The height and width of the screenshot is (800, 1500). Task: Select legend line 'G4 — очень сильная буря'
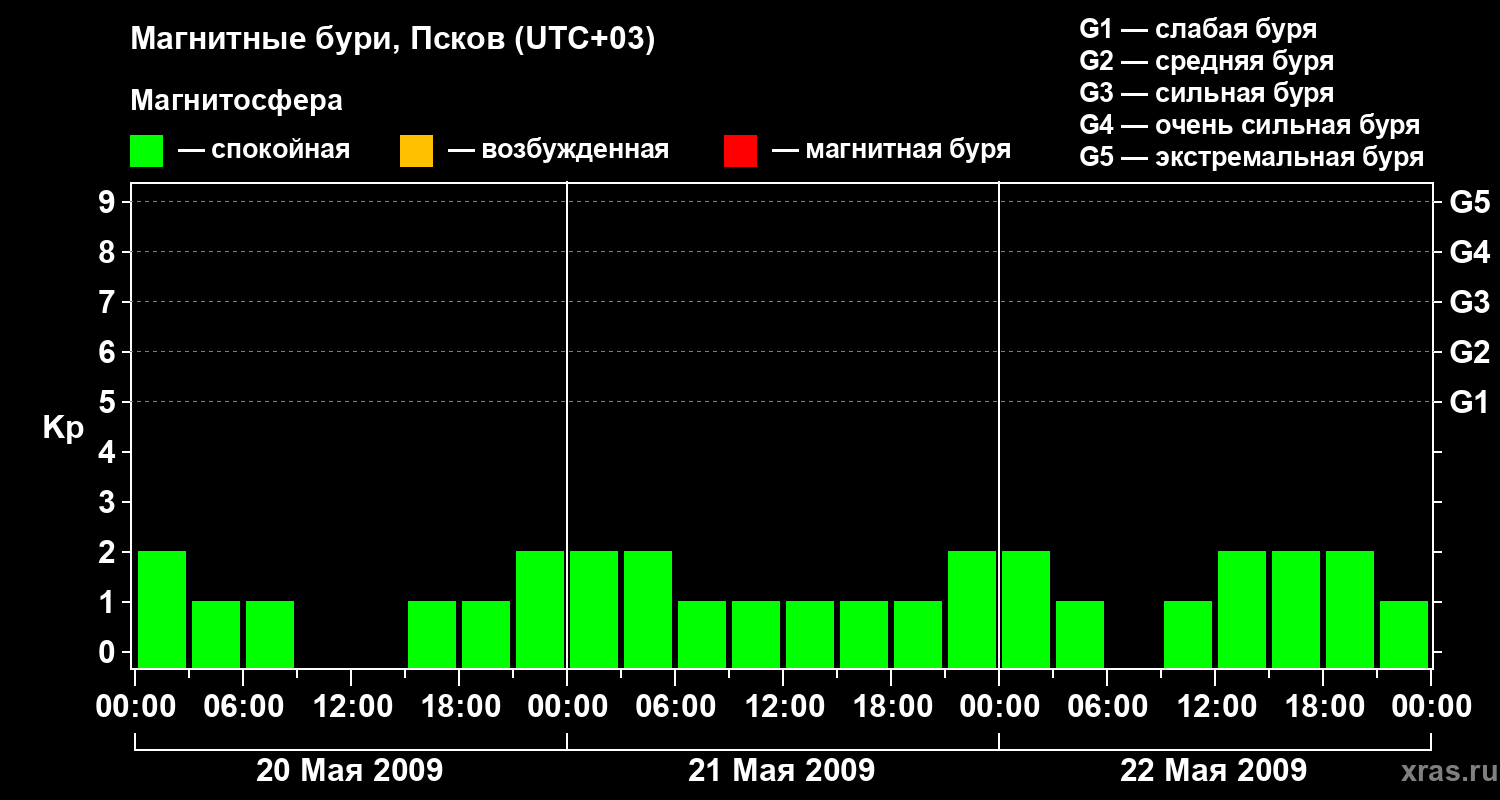1250,125
